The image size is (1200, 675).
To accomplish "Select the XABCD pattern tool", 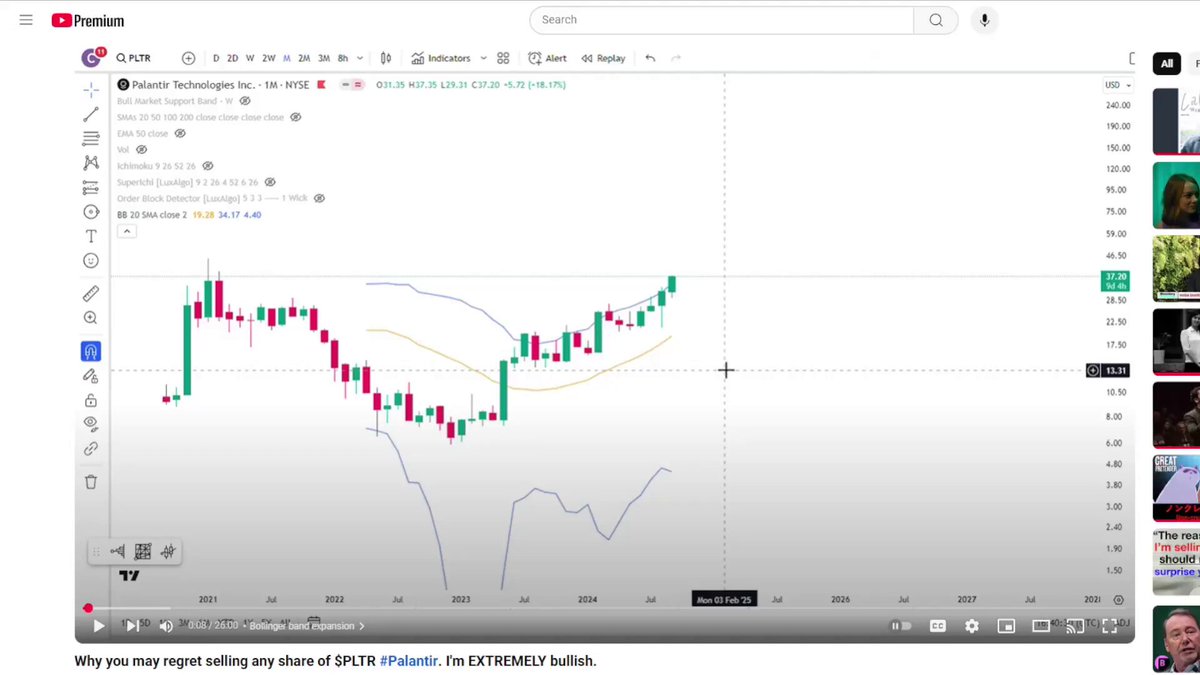I will pos(91,163).
